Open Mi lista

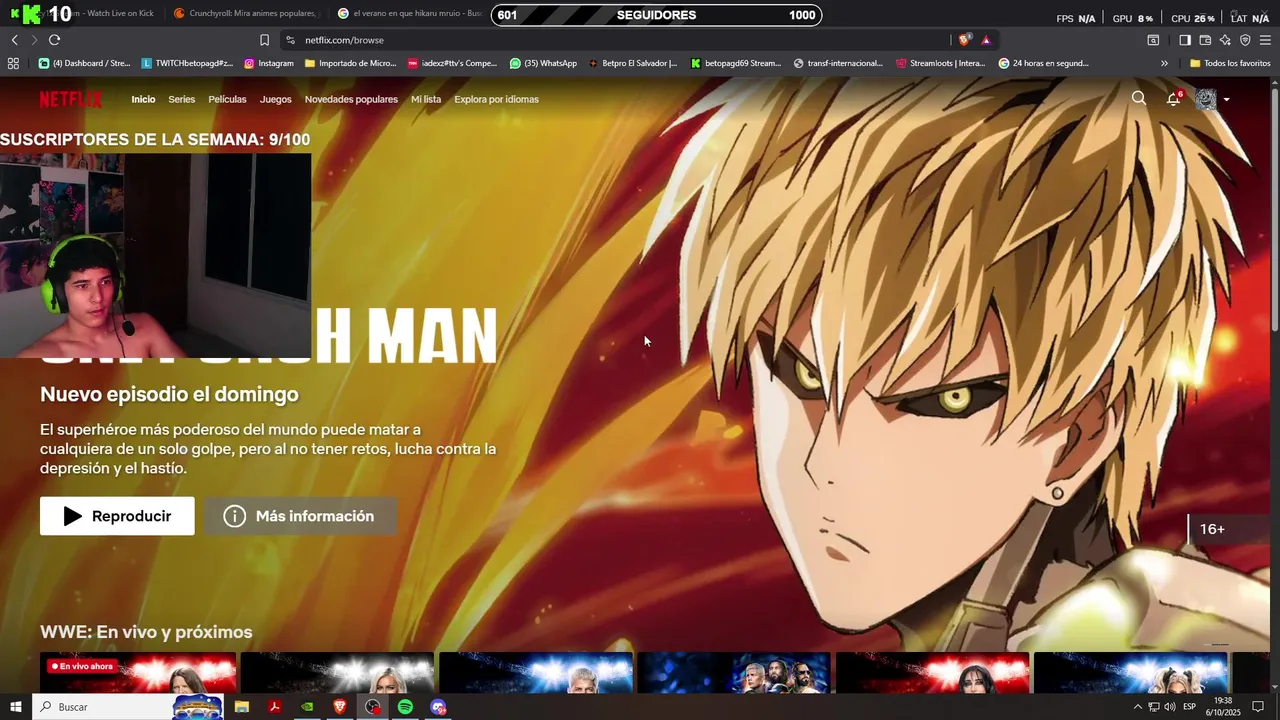(426, 99)
